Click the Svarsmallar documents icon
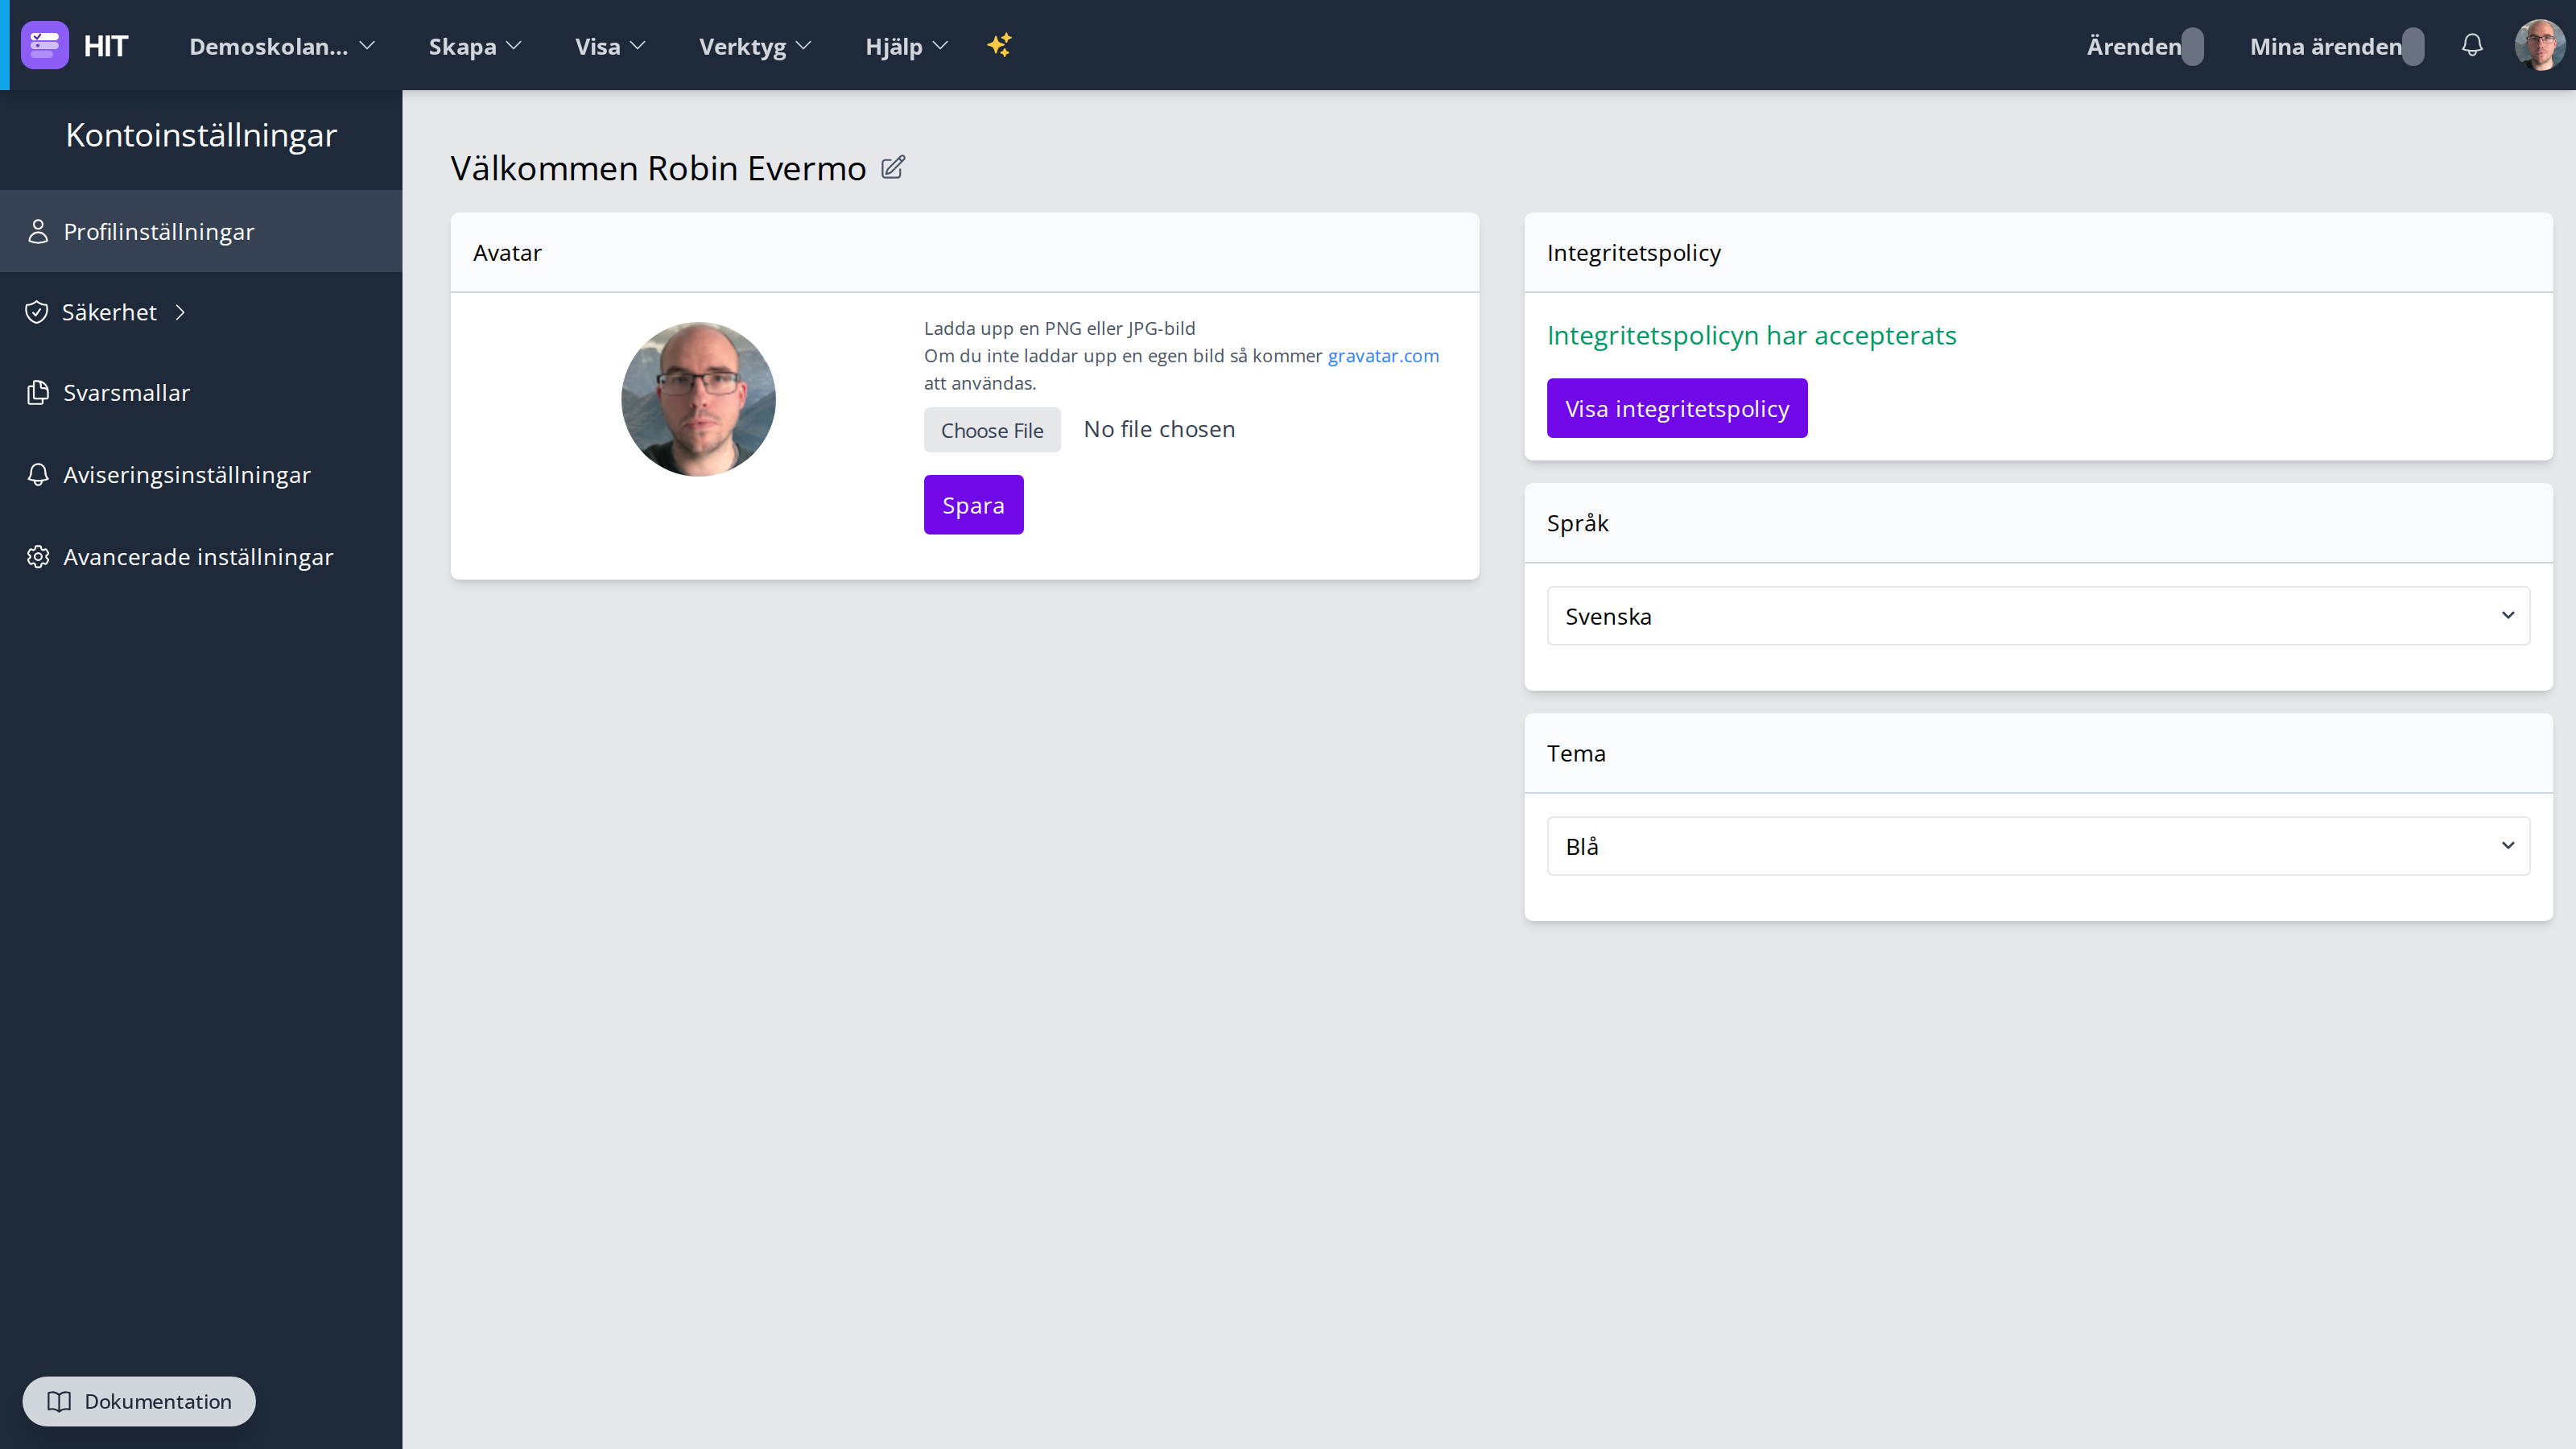This screenshot has width=2576, height=1449. [38, 393]
